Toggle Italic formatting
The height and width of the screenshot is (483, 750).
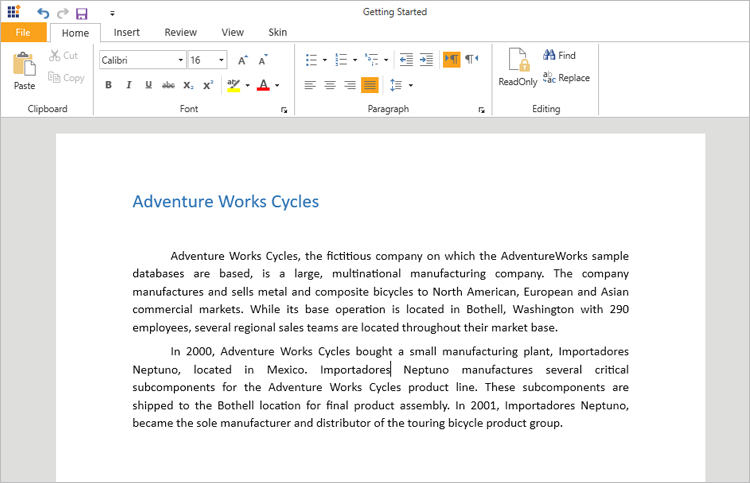click(x=129, y=85)
